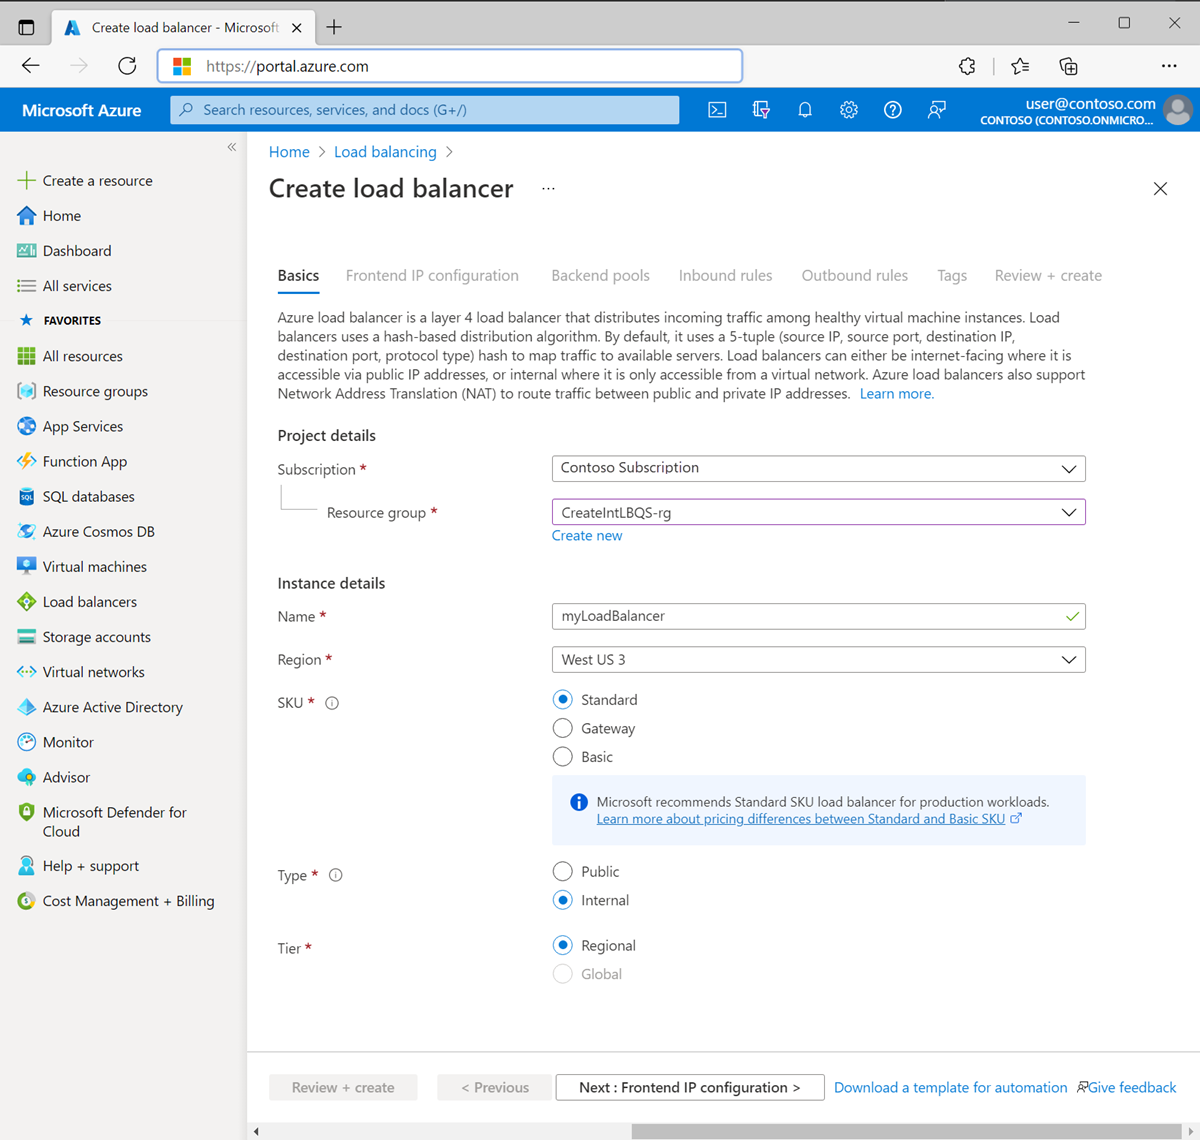Switch to the Tags tab
The height and width of the screenshot is (1140, 1200).
pos(952,276)
